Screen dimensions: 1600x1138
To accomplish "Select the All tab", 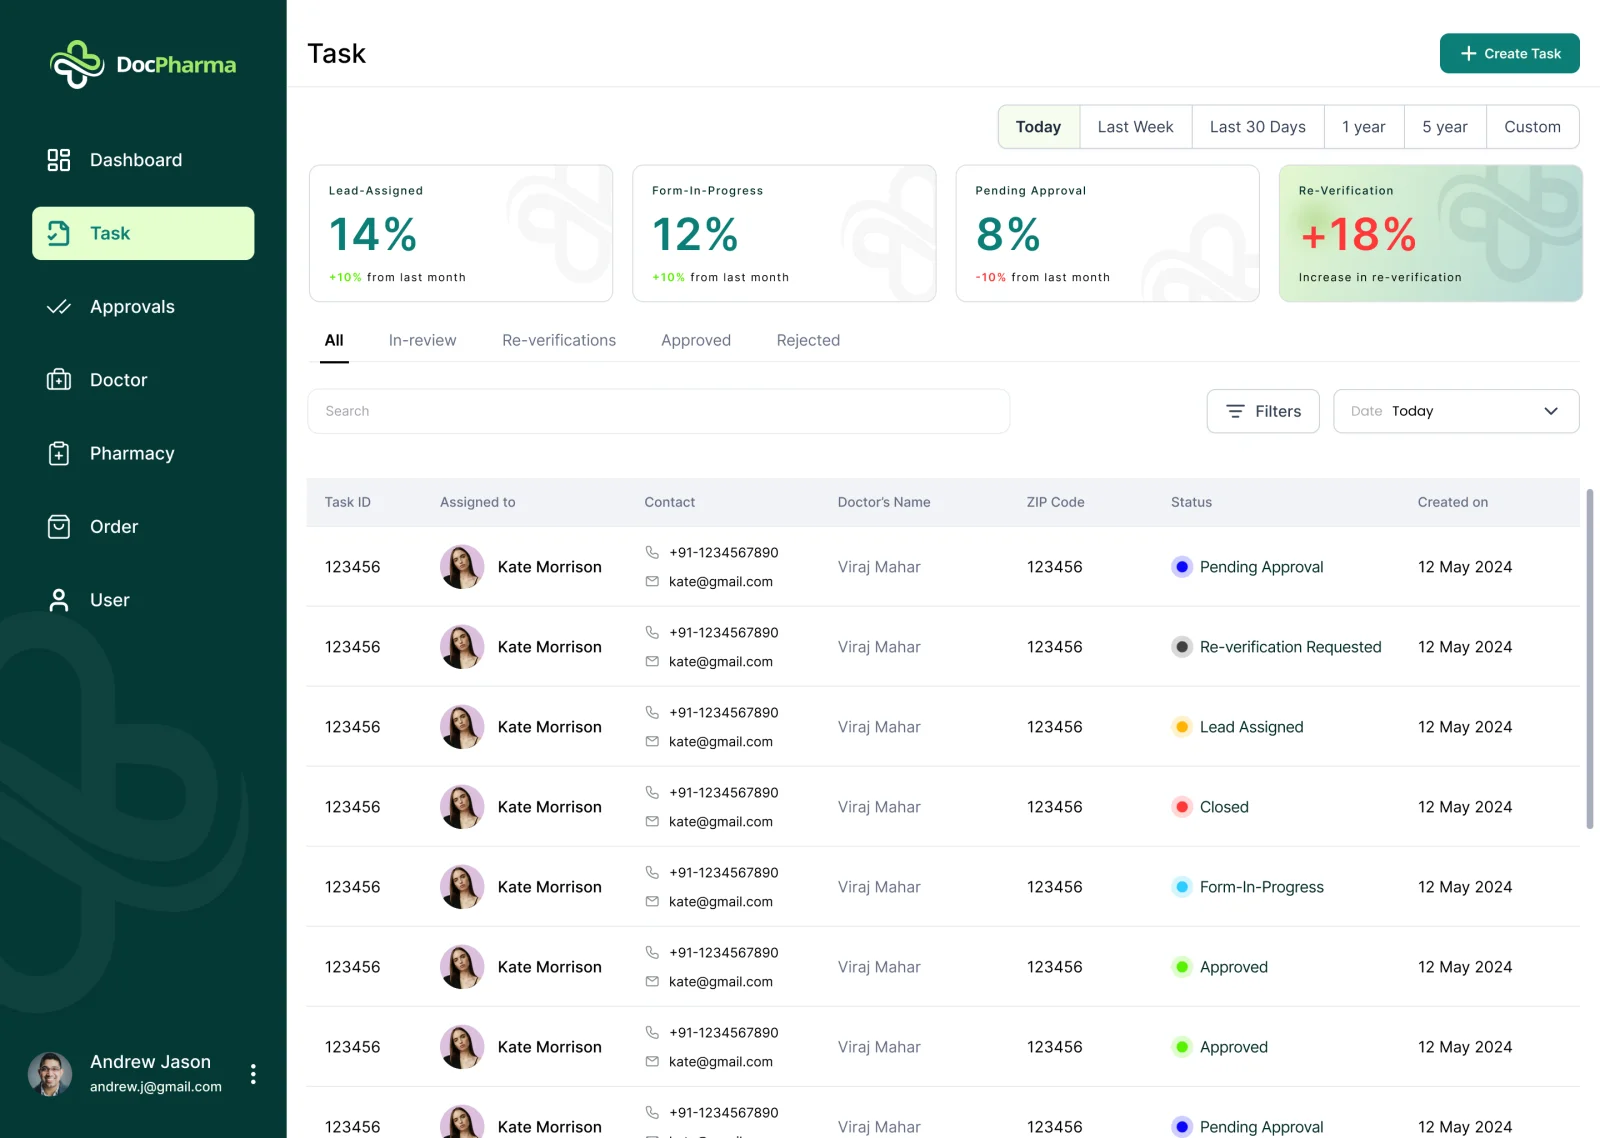I will pos(334,340).
